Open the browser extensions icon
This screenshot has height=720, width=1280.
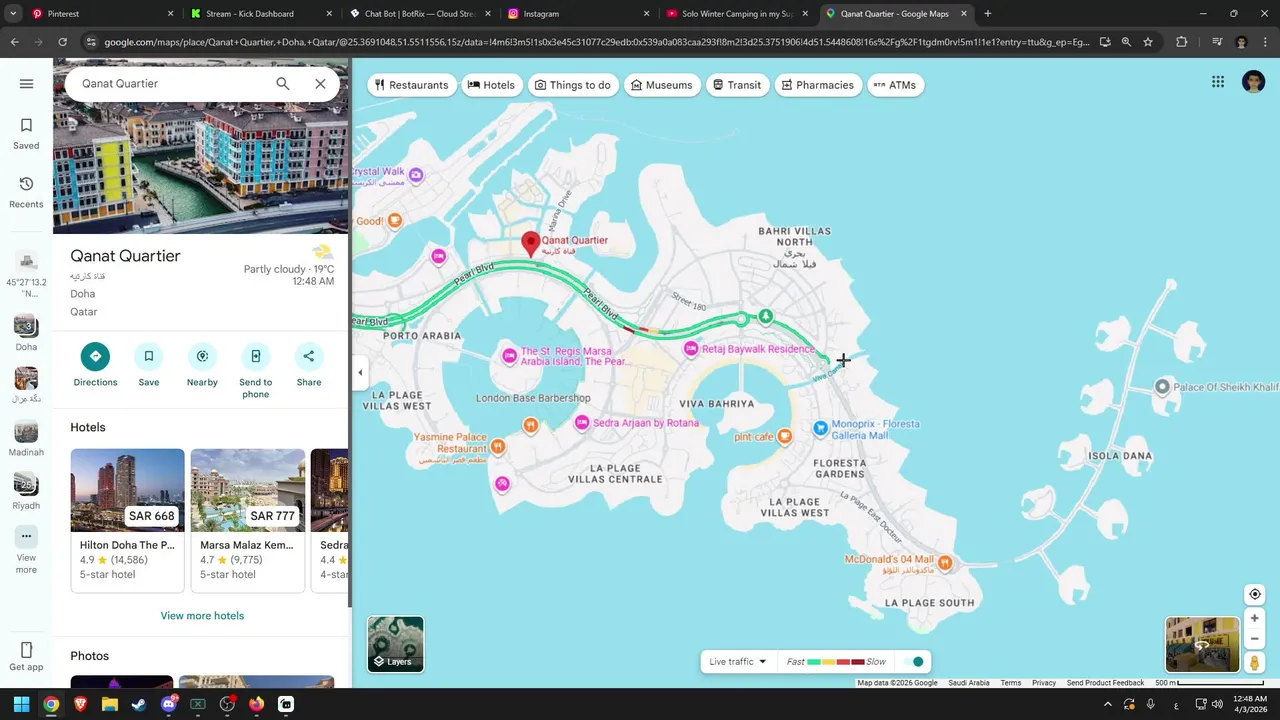pyautogui.click(x=1181, y=42)
